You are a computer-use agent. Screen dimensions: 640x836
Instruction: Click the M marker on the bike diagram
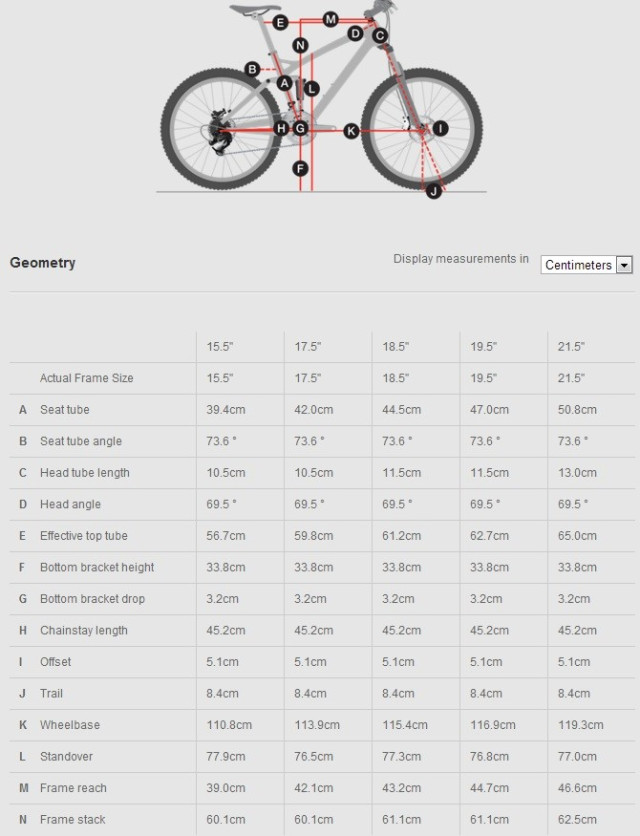pos(330,19)
